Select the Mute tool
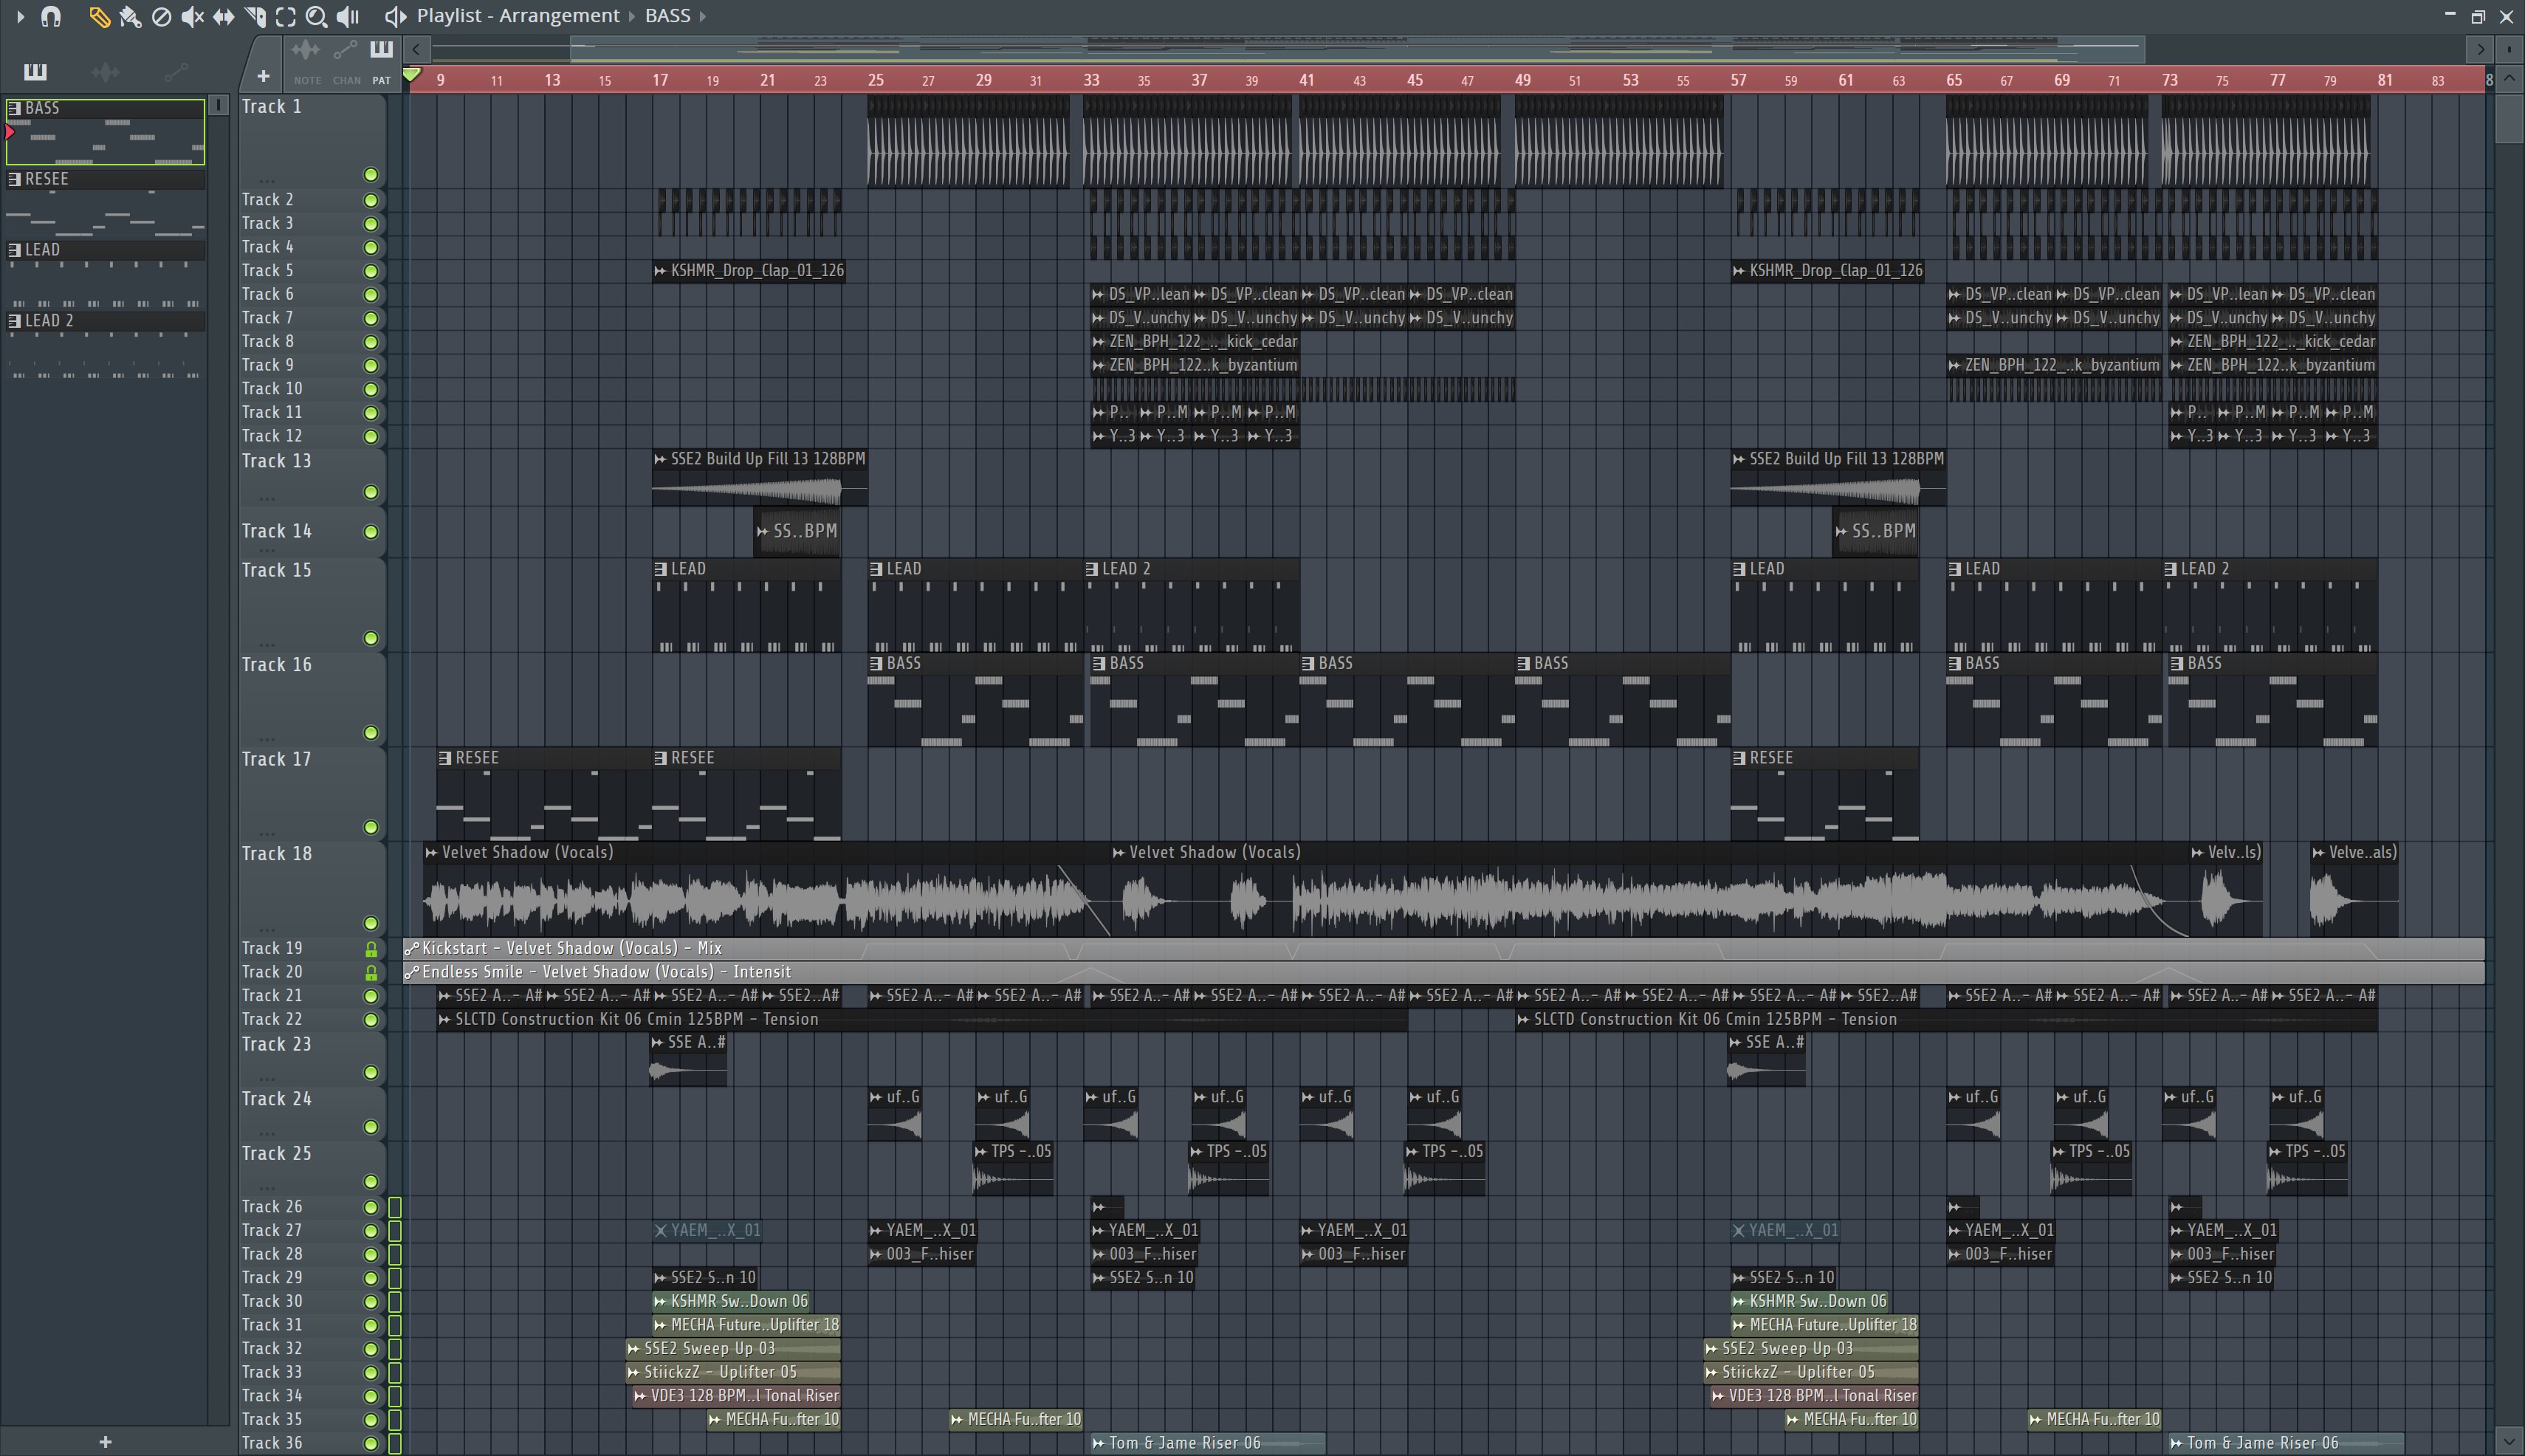The image size is (2525, 1456). (192, 16)
